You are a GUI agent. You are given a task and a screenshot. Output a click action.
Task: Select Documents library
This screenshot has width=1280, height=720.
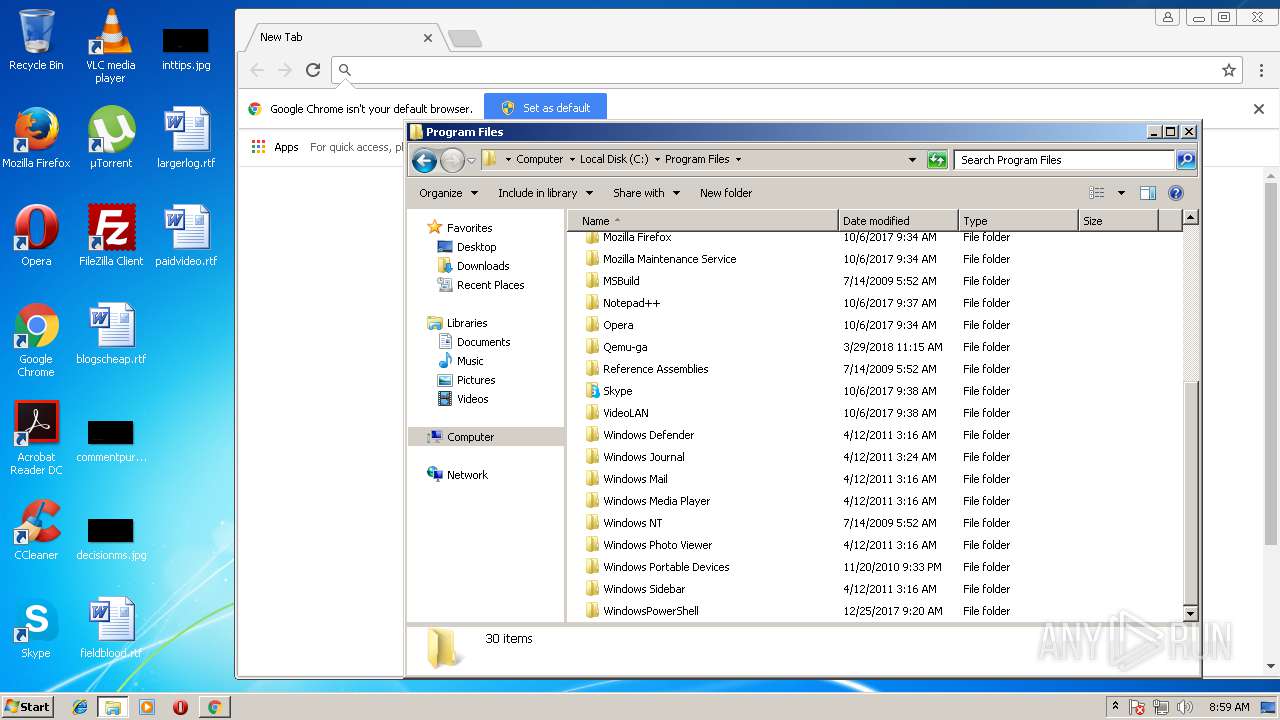click(x=483, y=342)
